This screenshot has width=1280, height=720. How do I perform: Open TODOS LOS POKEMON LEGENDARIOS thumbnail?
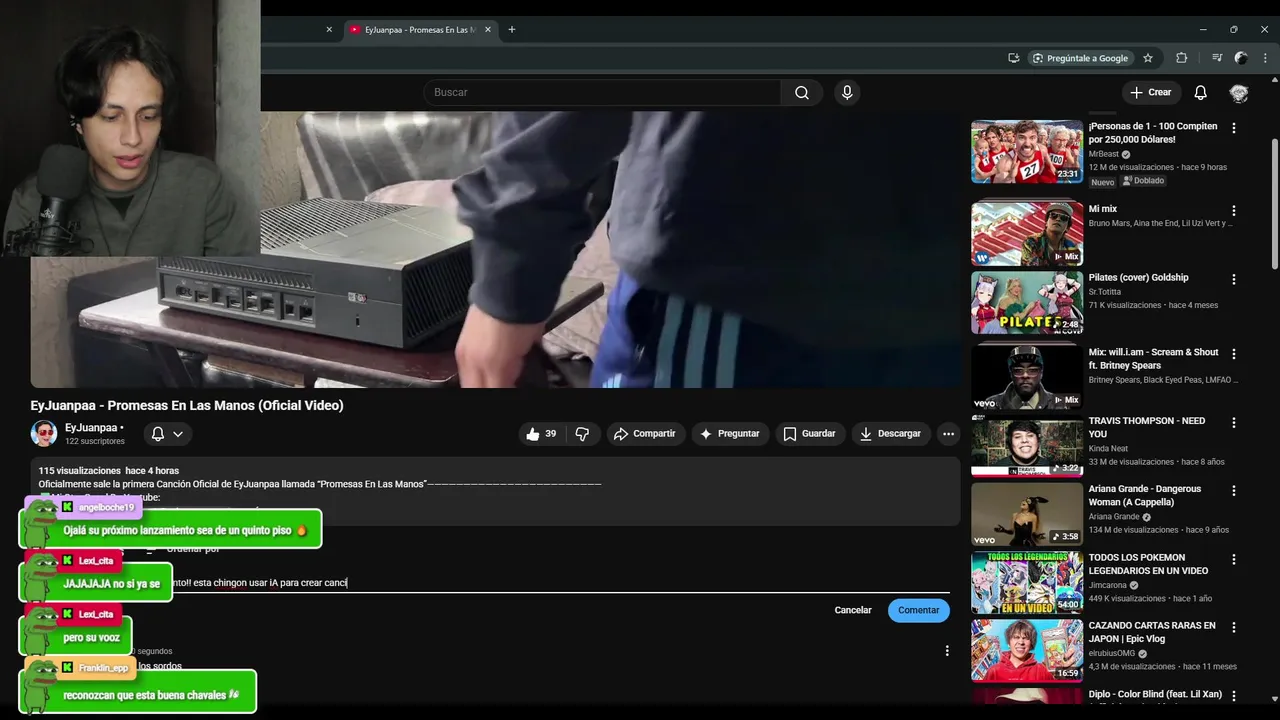coord(1027,583)
